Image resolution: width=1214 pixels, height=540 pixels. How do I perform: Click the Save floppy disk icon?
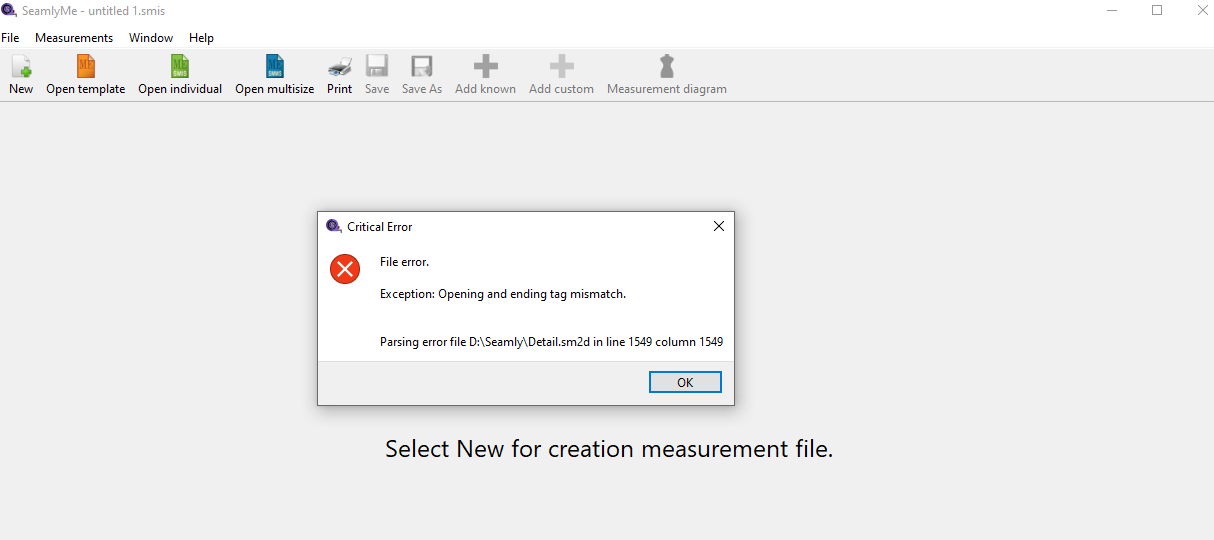coord(377,68)
